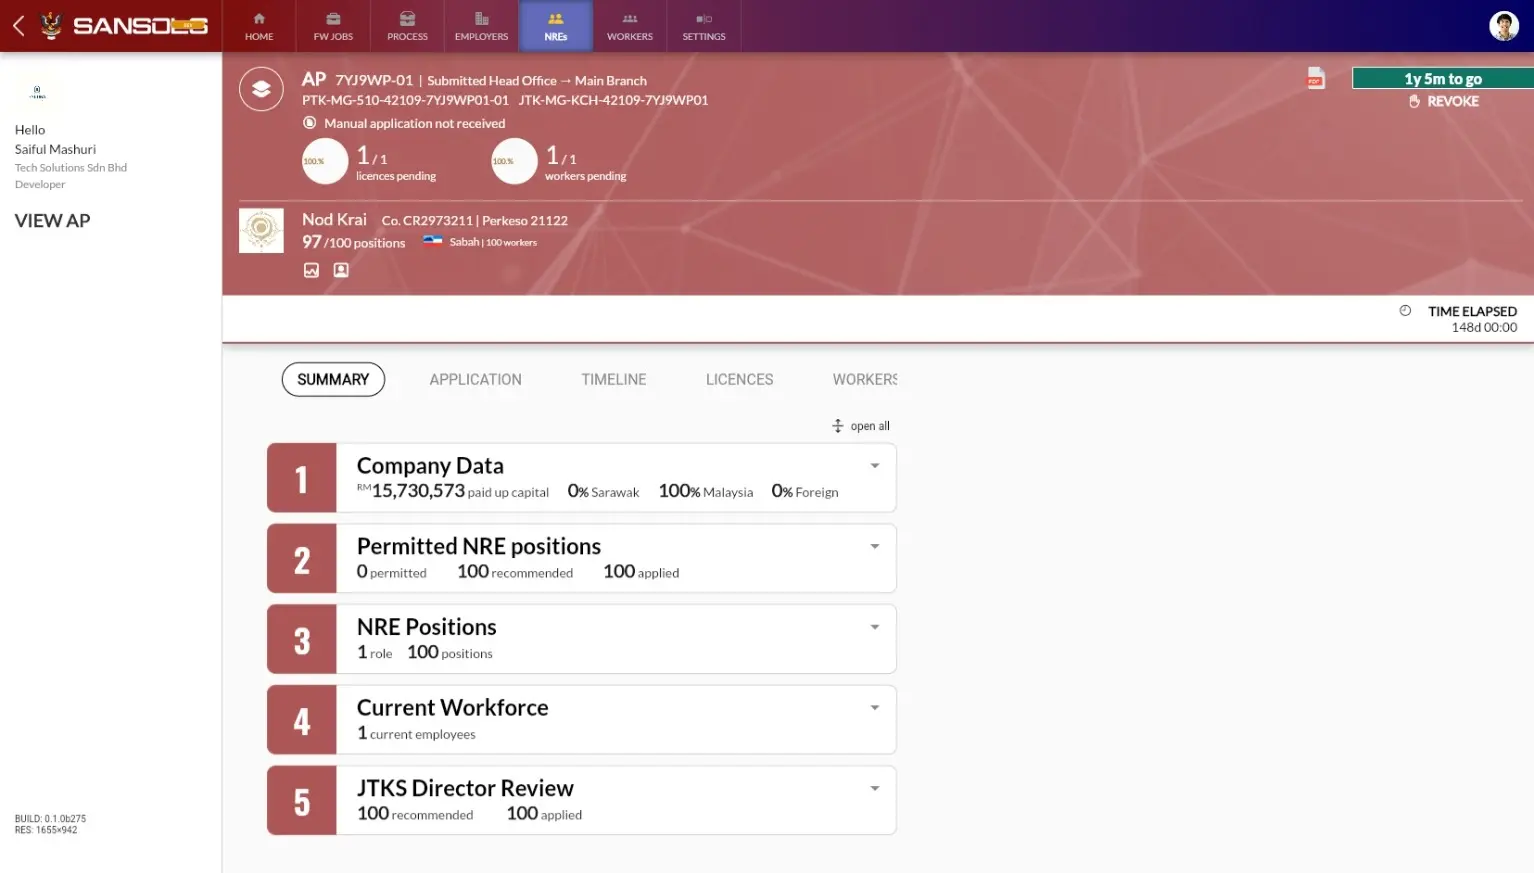Screen dimensions: 1534x873
Task: Click the 97/100 positions count
Action: pos(353,242)
